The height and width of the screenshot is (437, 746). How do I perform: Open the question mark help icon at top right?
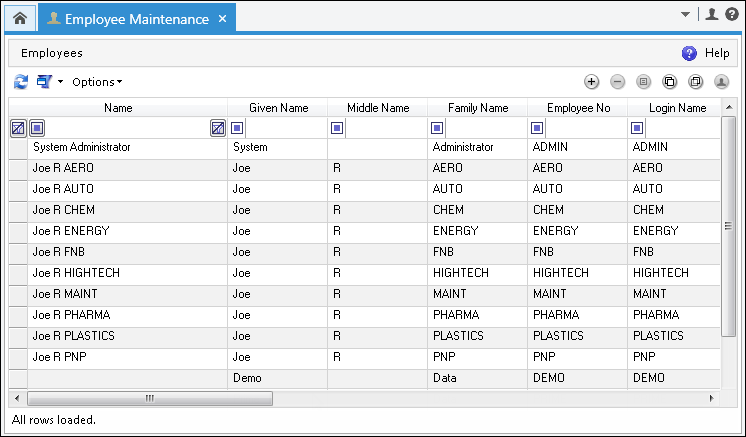[x=732, y=14]
